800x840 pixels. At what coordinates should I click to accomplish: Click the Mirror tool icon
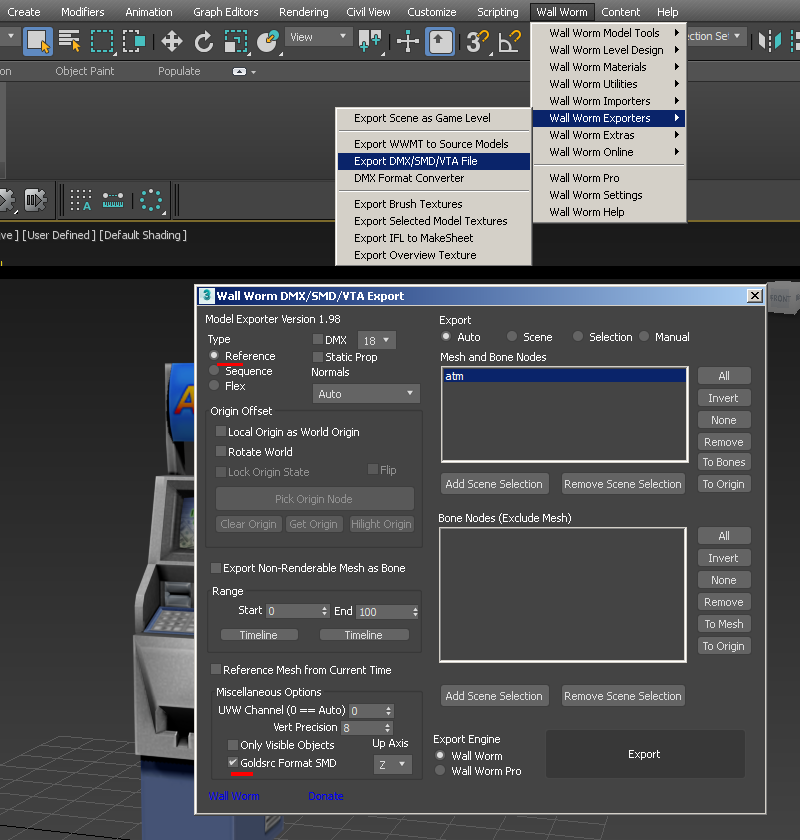(x=770, y=41)
